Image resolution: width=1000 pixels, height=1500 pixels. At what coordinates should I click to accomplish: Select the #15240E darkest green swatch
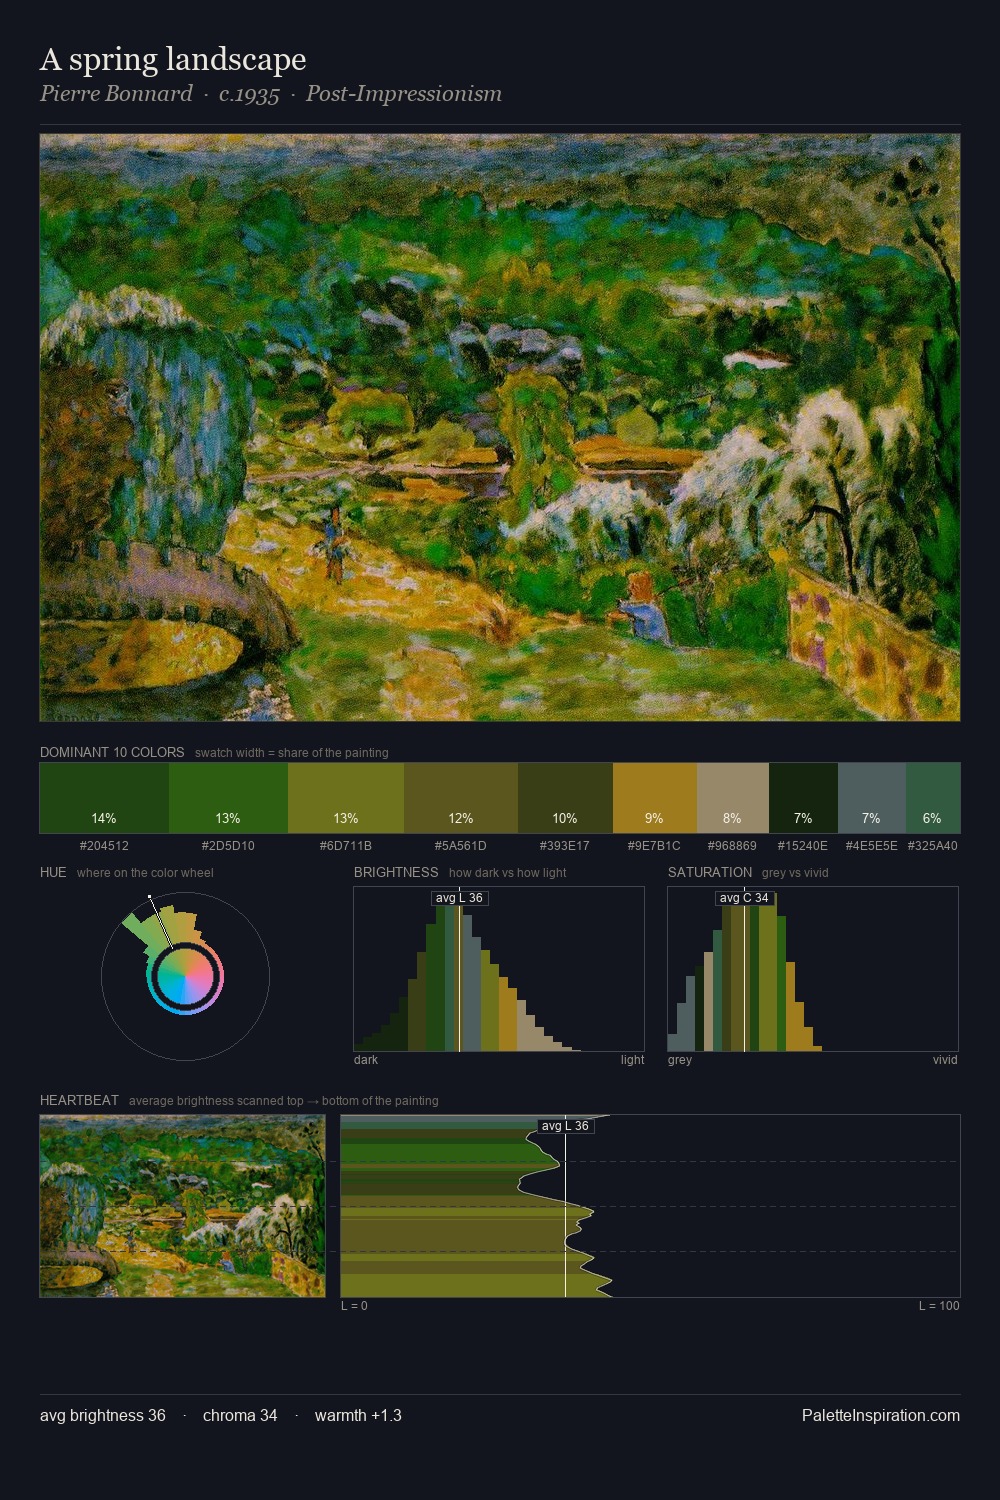pyautogui.click(x=803, y=798)
